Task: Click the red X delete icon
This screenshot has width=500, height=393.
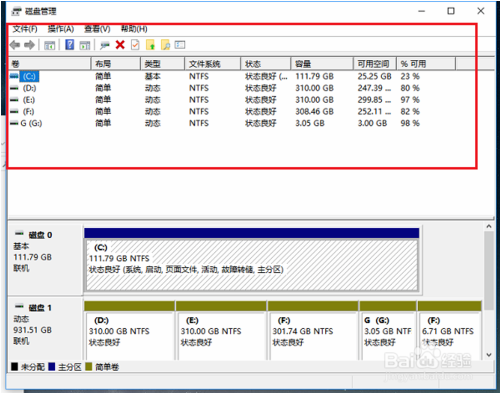Action: [120, 45]
